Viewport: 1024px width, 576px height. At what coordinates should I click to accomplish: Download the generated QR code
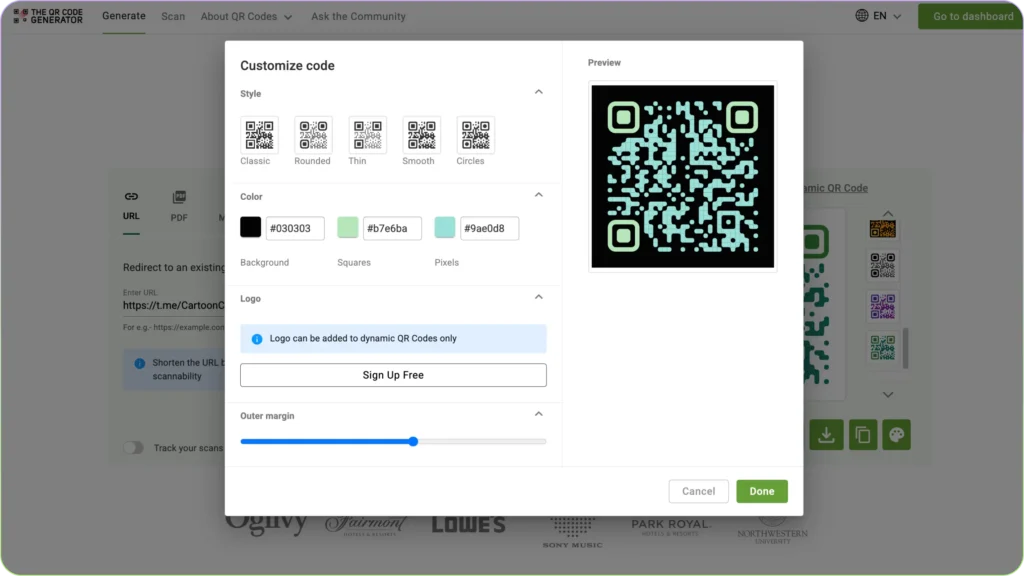(826, 435)
